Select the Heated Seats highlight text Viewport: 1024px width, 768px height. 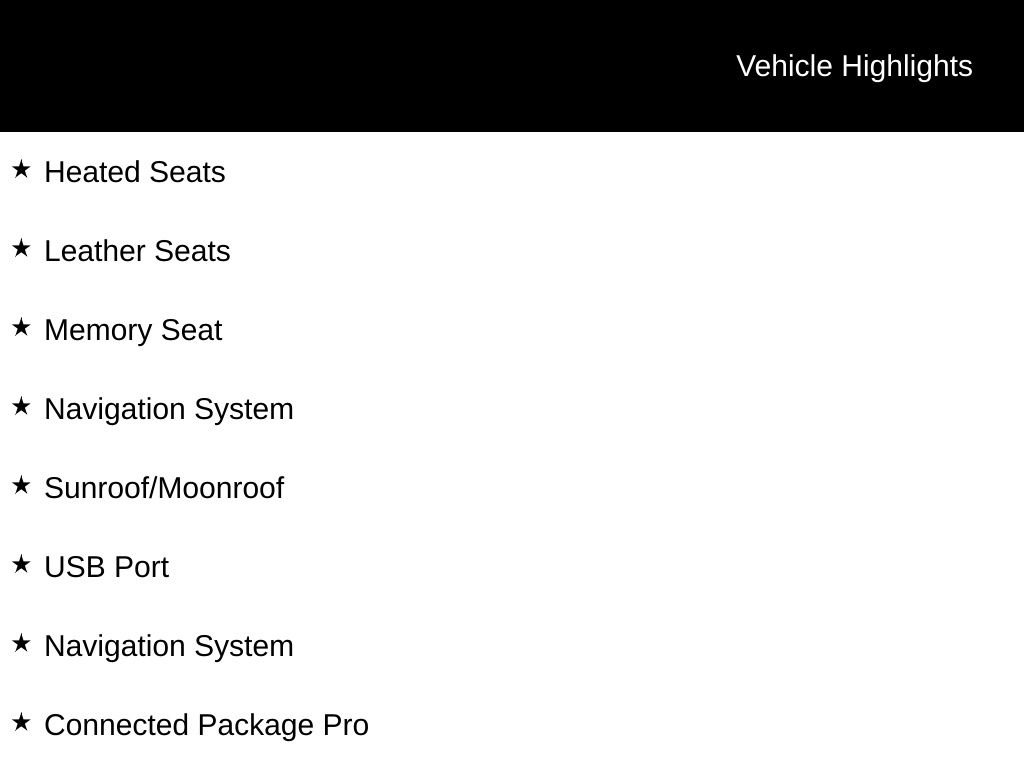[x=135, y=172]
